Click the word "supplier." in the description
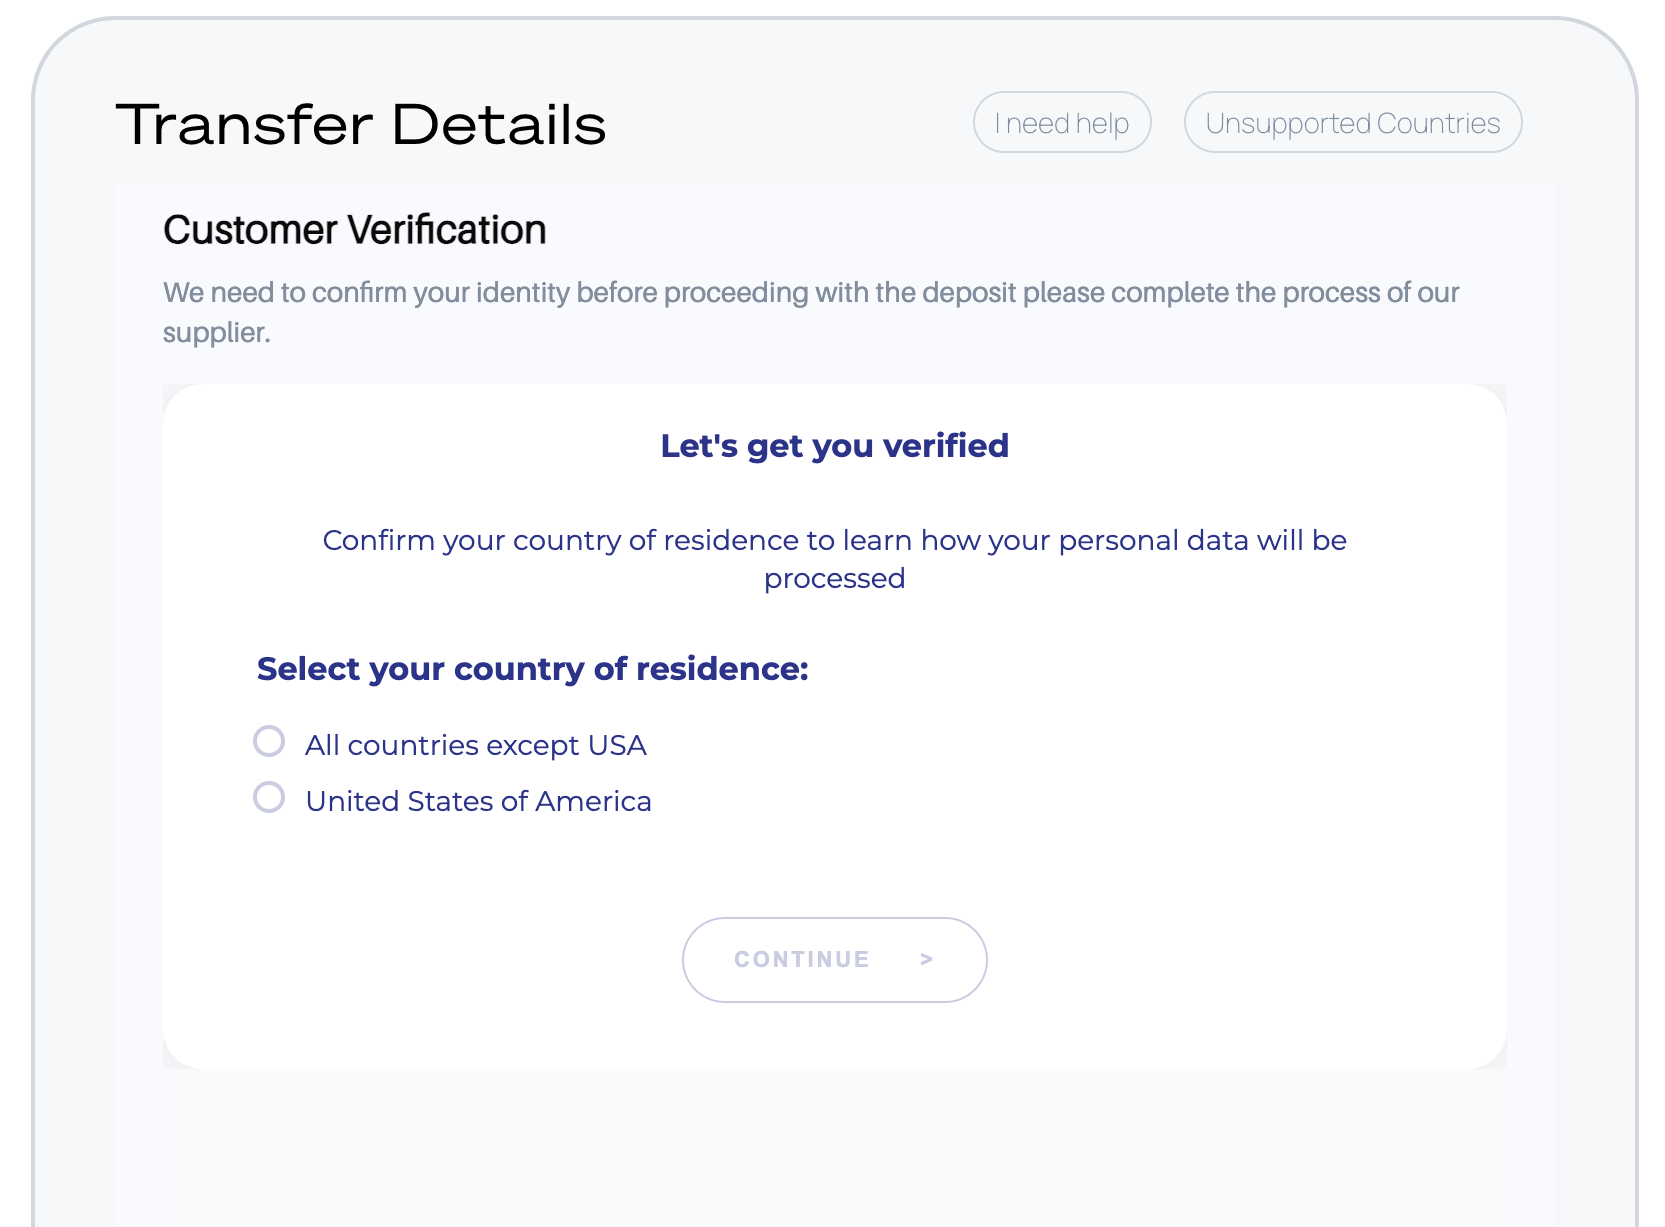This screenshot has width=1665, height=1227. 217,333
